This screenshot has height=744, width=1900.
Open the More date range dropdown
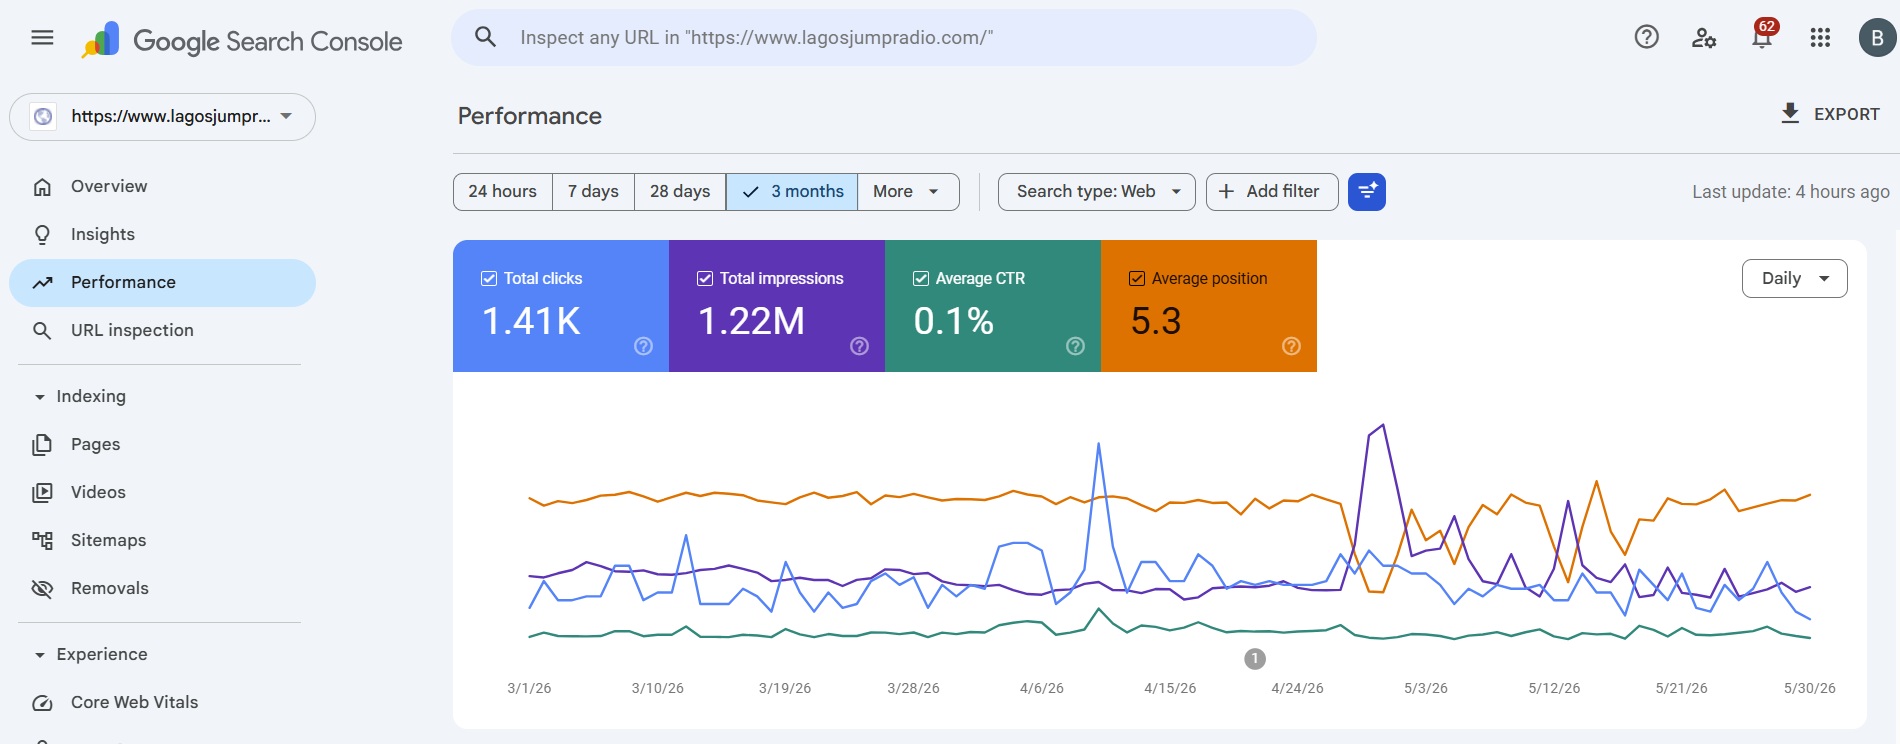coord(908,191)
